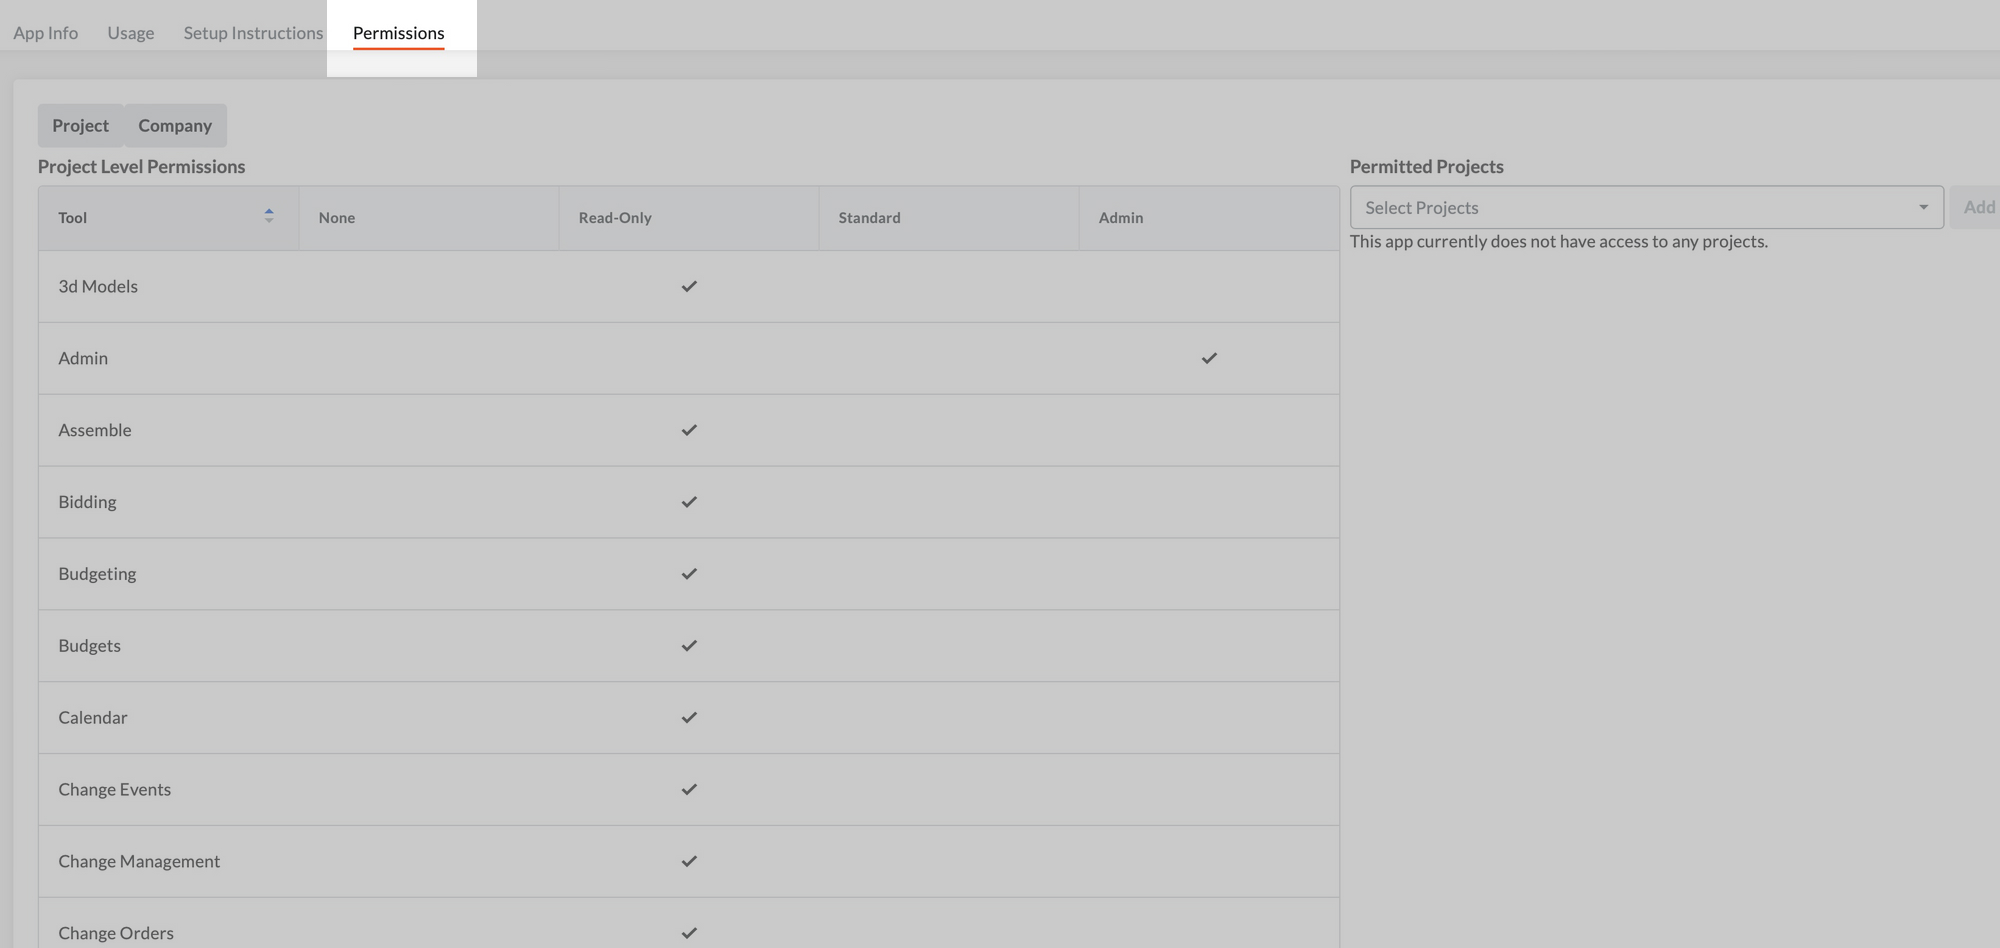The height and width of the screenshot is (948, 2000).
Task: Open the Setup Instructions tab
Action: coord(253,33)
